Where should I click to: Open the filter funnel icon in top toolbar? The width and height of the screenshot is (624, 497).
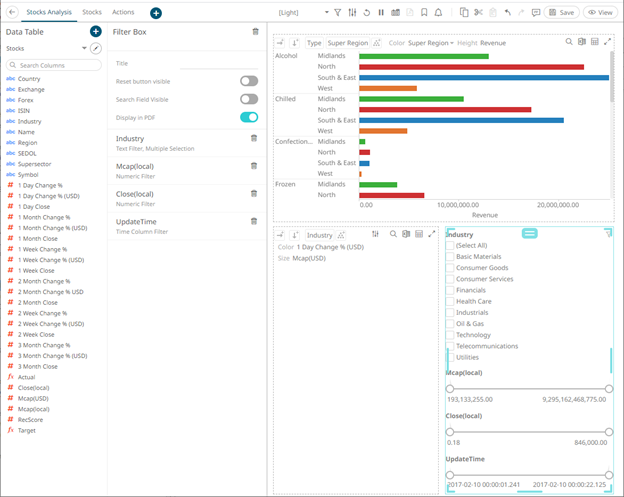pyautogui.click(x=337, y=12)
